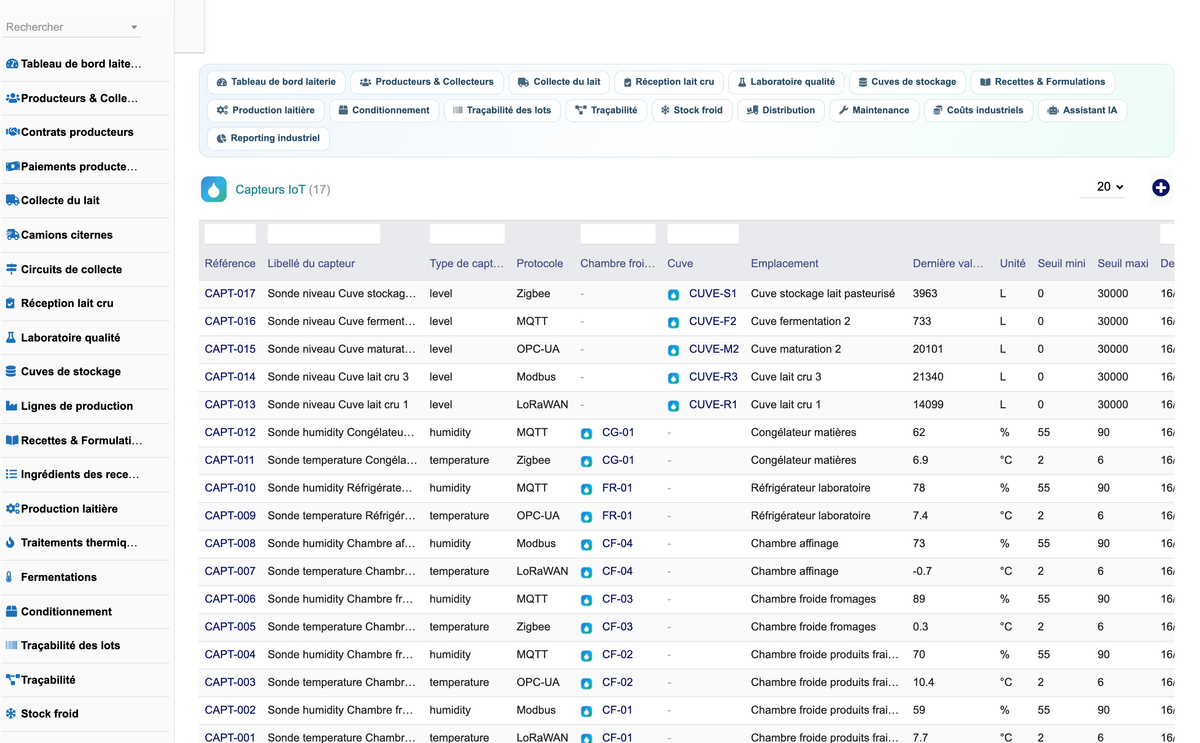Click the Production laitière gears icon in sidebar

click(x=12, y=509)
